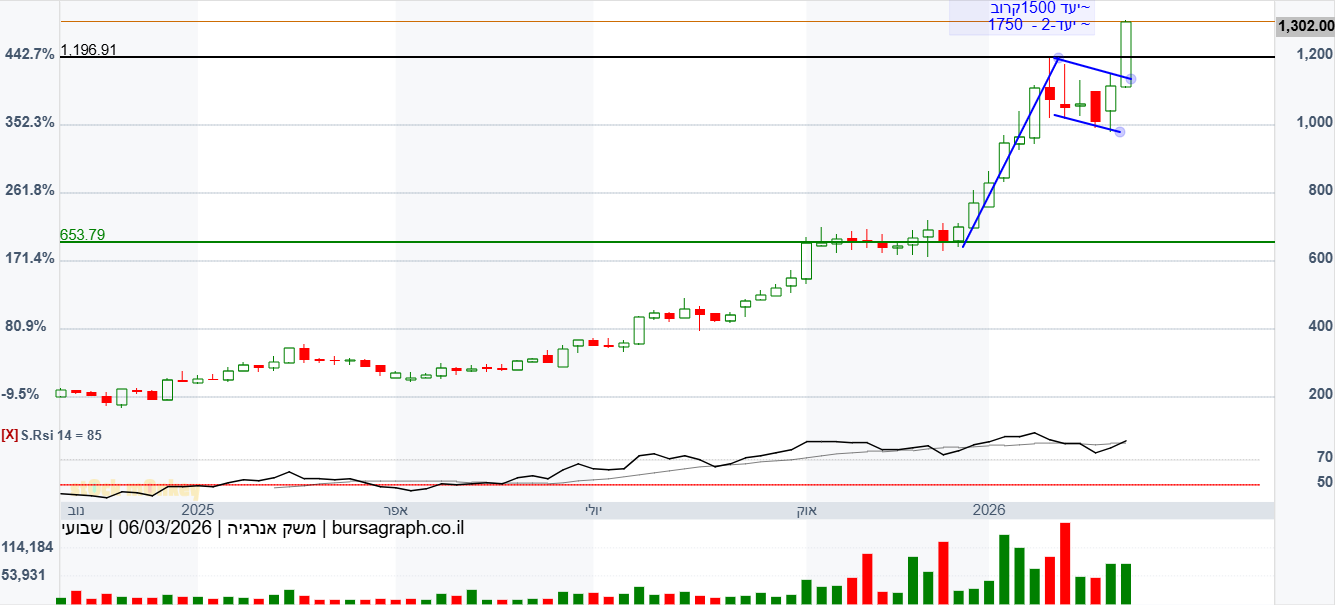Viewport: 1335px width, 605px height.
Task: Click the 653.79 green support level label
Action: pos(83,235)
